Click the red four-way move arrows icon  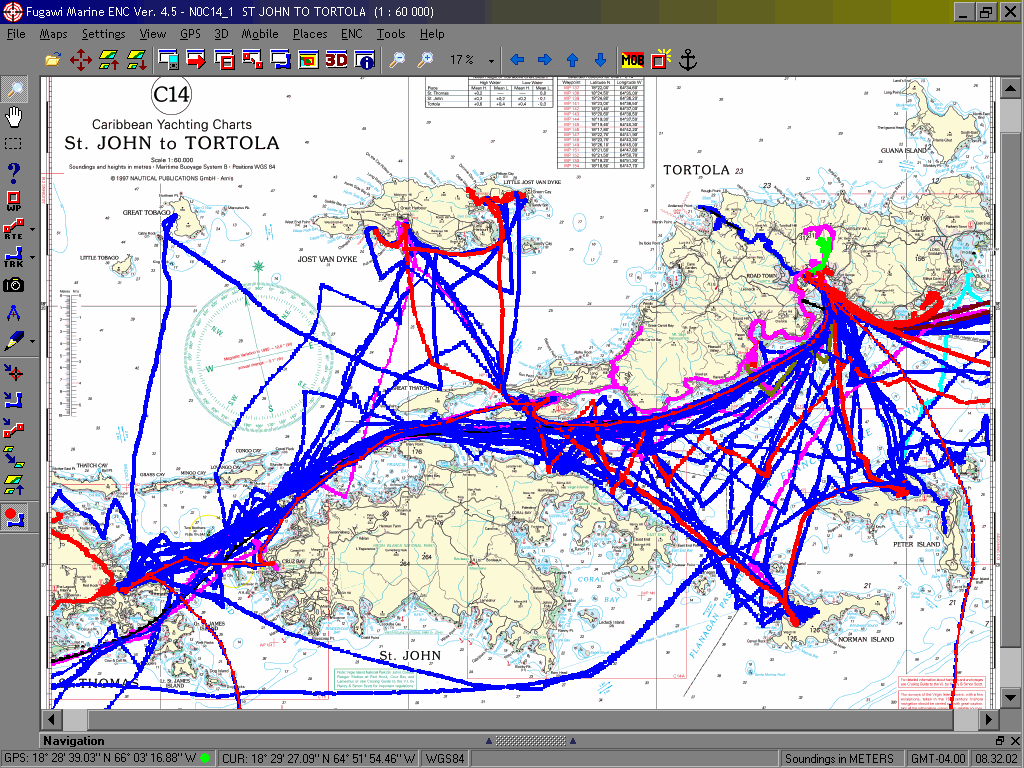pyautogui.click(x=81, y=60)
